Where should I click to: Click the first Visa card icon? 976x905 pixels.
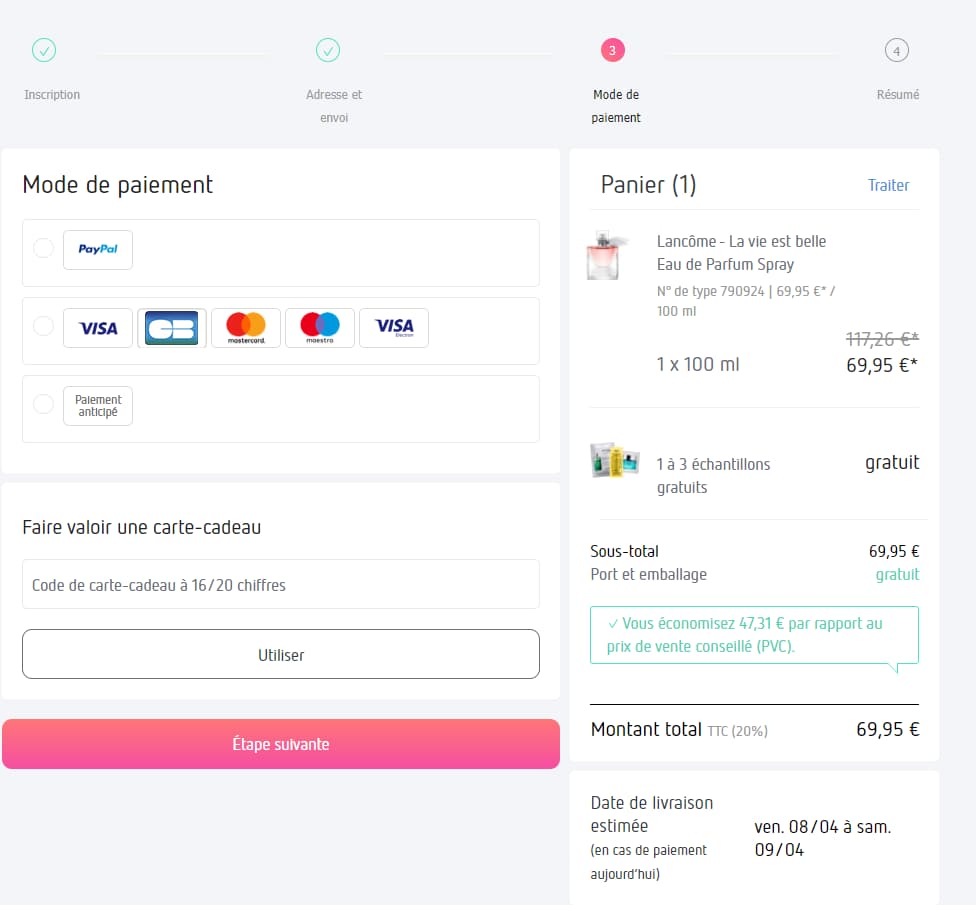pyautogui.click(x=98, y=328)
